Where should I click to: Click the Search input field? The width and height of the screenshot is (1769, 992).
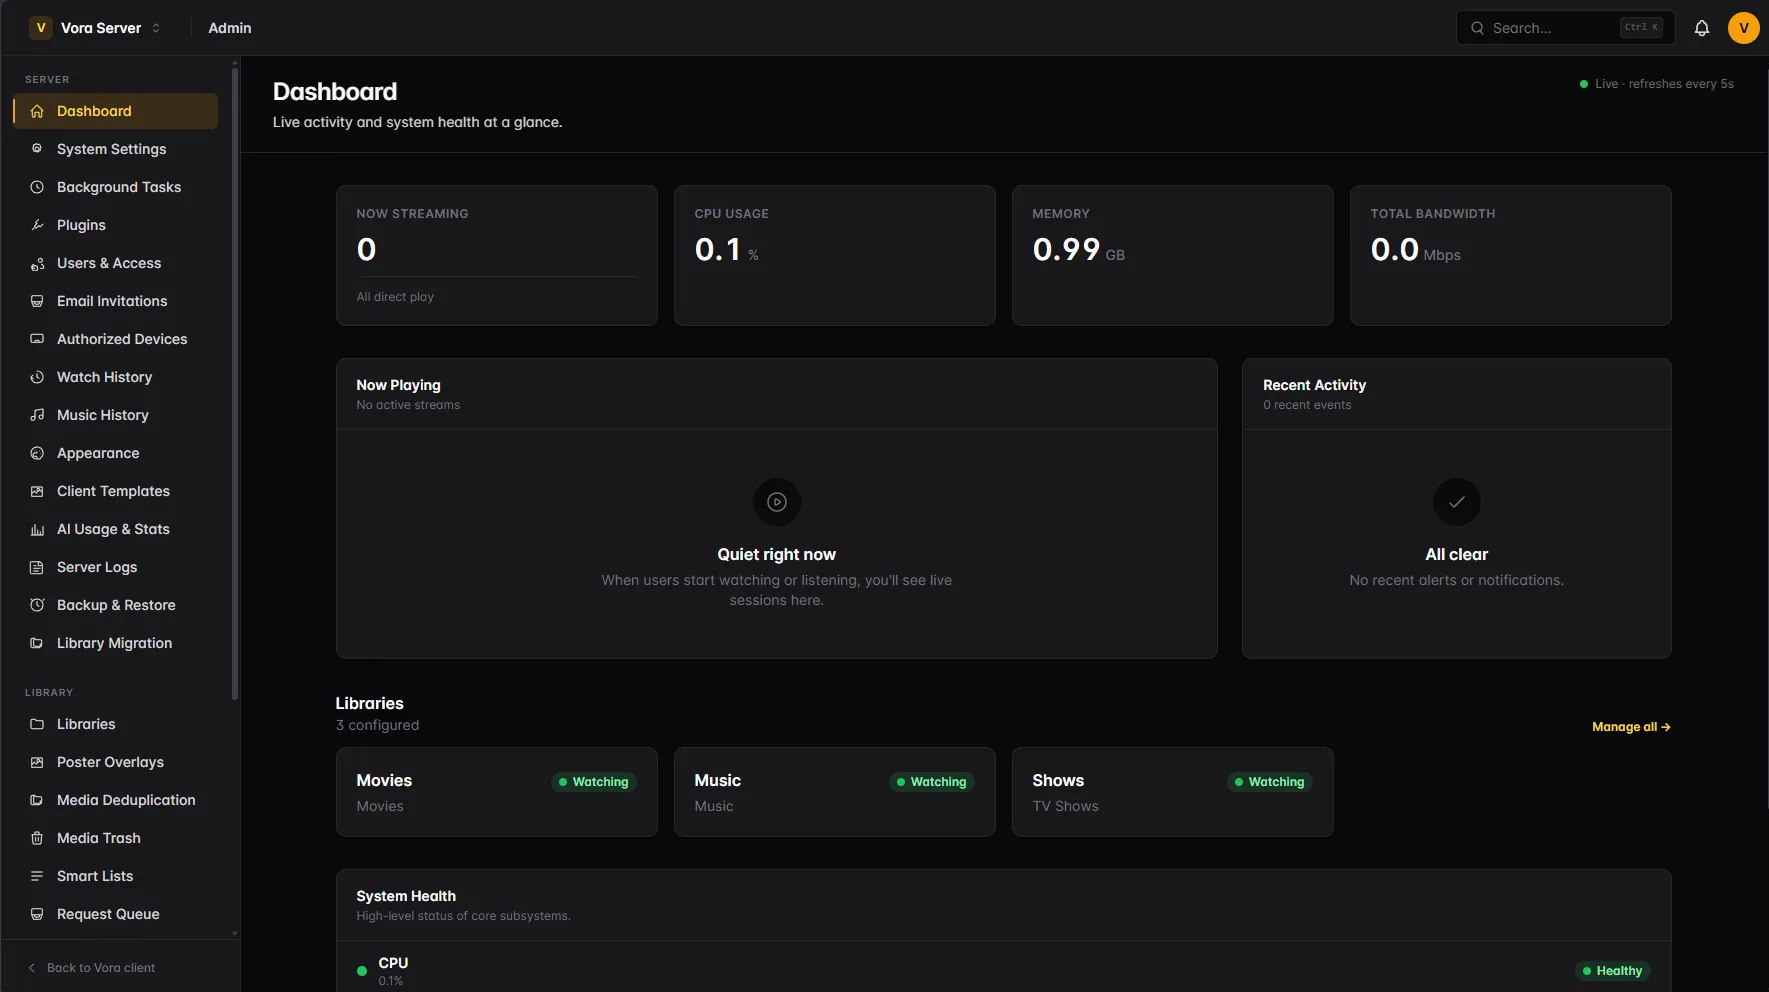tap(1564, 28)
